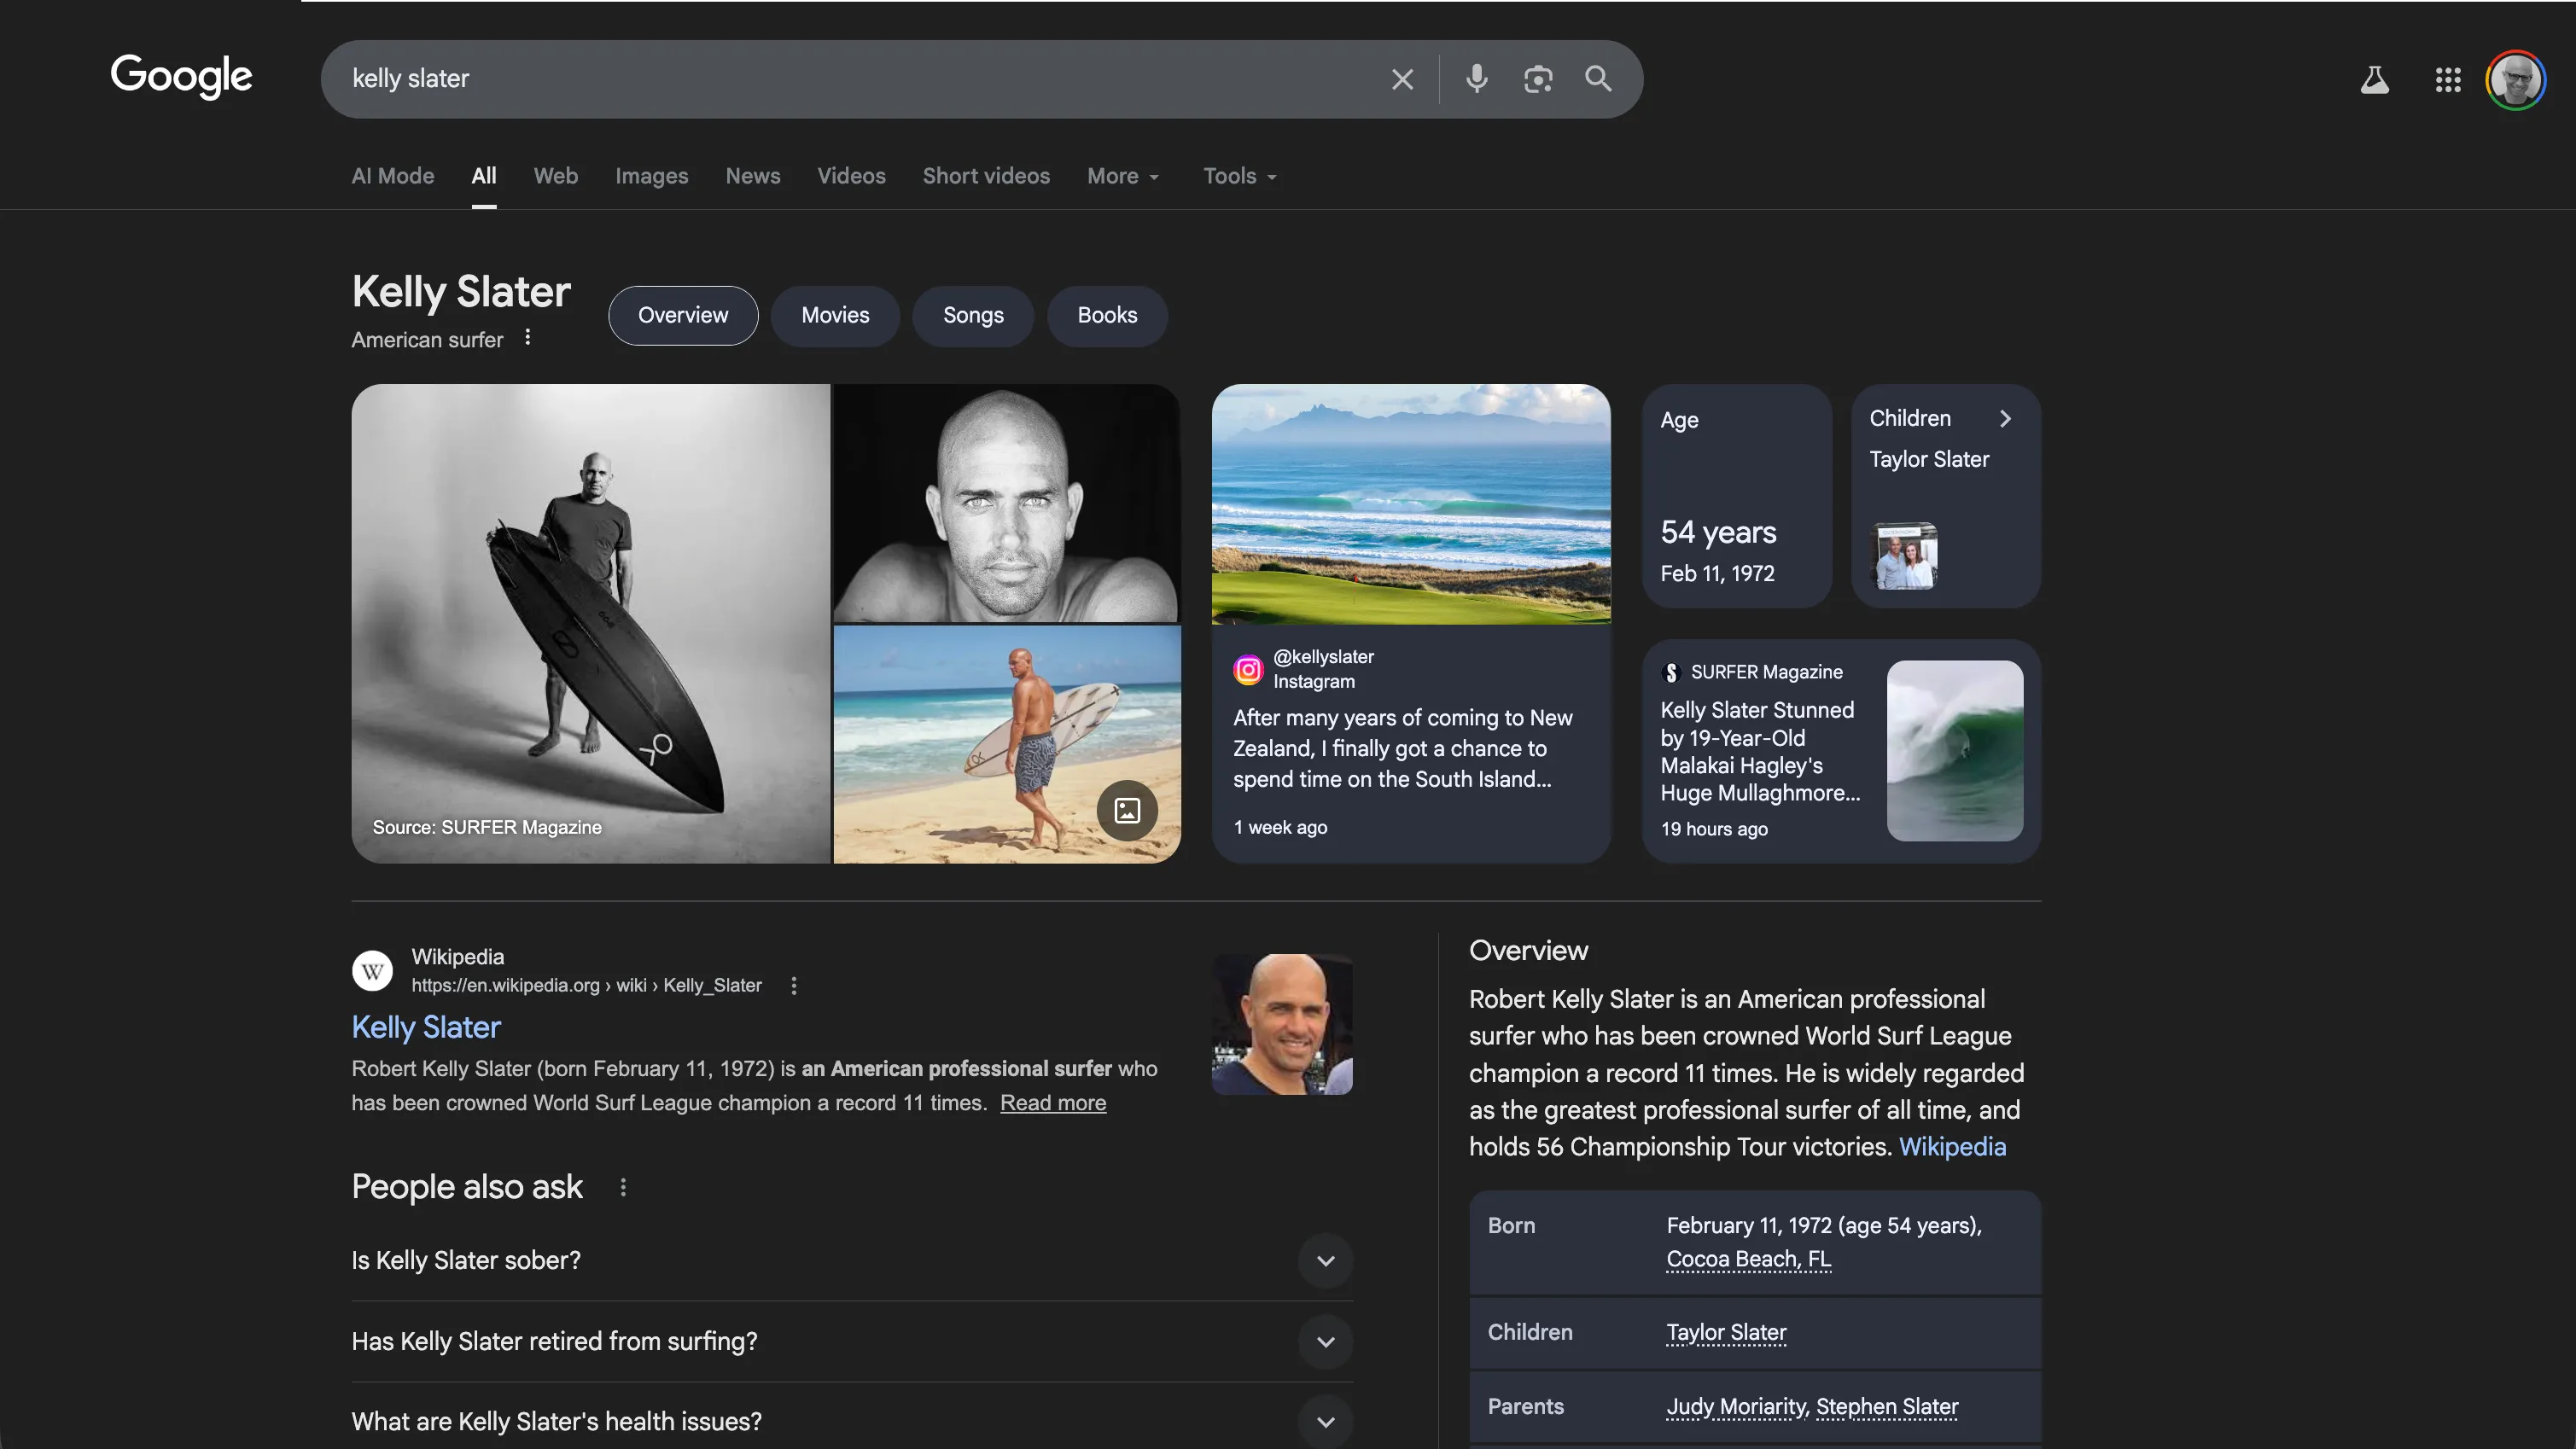Open the SURFER Magazine wave thumbnail
Screen dimensions: 2576x1449
coord(1954,750)
